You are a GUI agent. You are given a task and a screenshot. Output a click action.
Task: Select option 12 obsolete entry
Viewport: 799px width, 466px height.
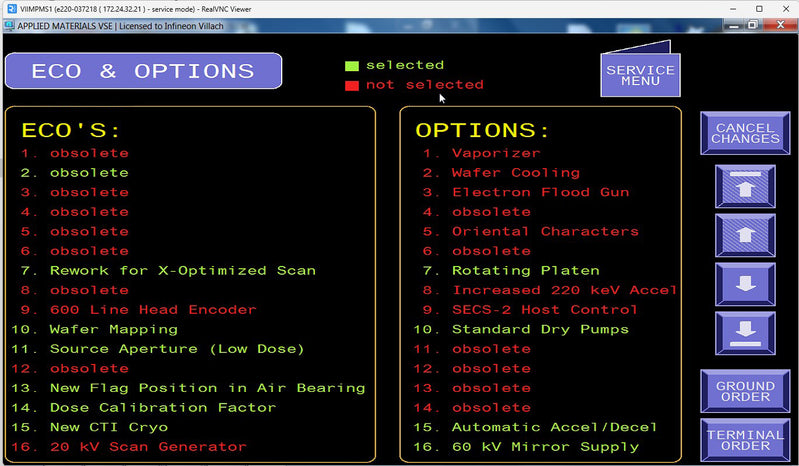472,369
